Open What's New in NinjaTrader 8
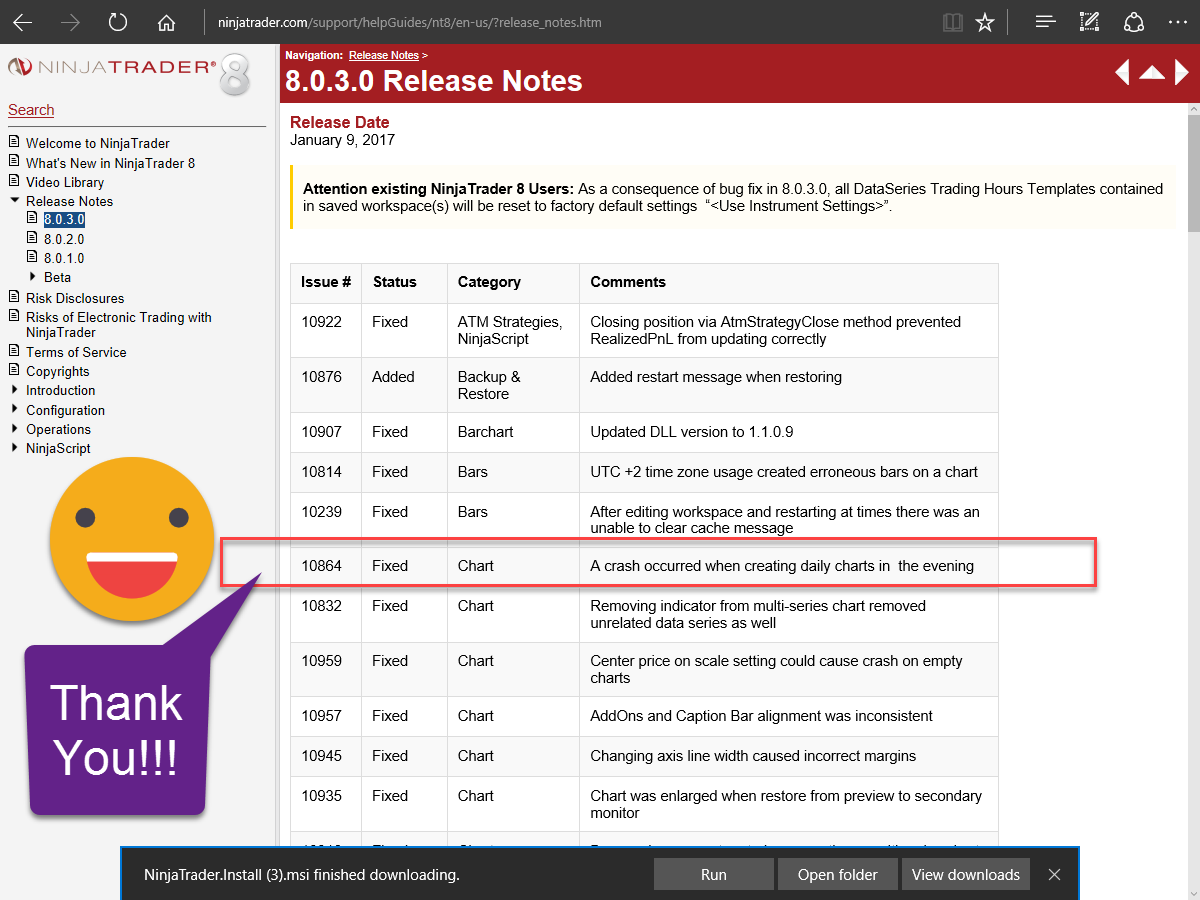This screenshot has height=900, width=1200. coord(110,163)
